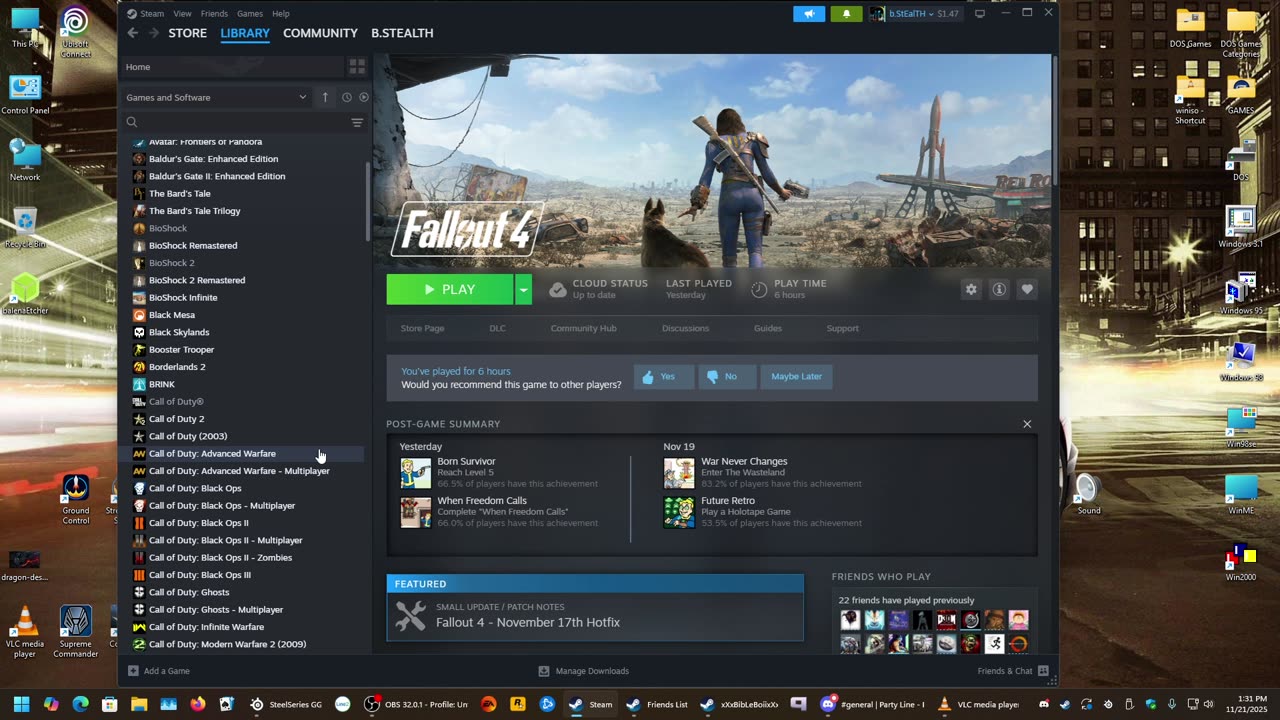Choose Maybe Later for the recommendation
The image size is (1280, 720).
[796, 377]
